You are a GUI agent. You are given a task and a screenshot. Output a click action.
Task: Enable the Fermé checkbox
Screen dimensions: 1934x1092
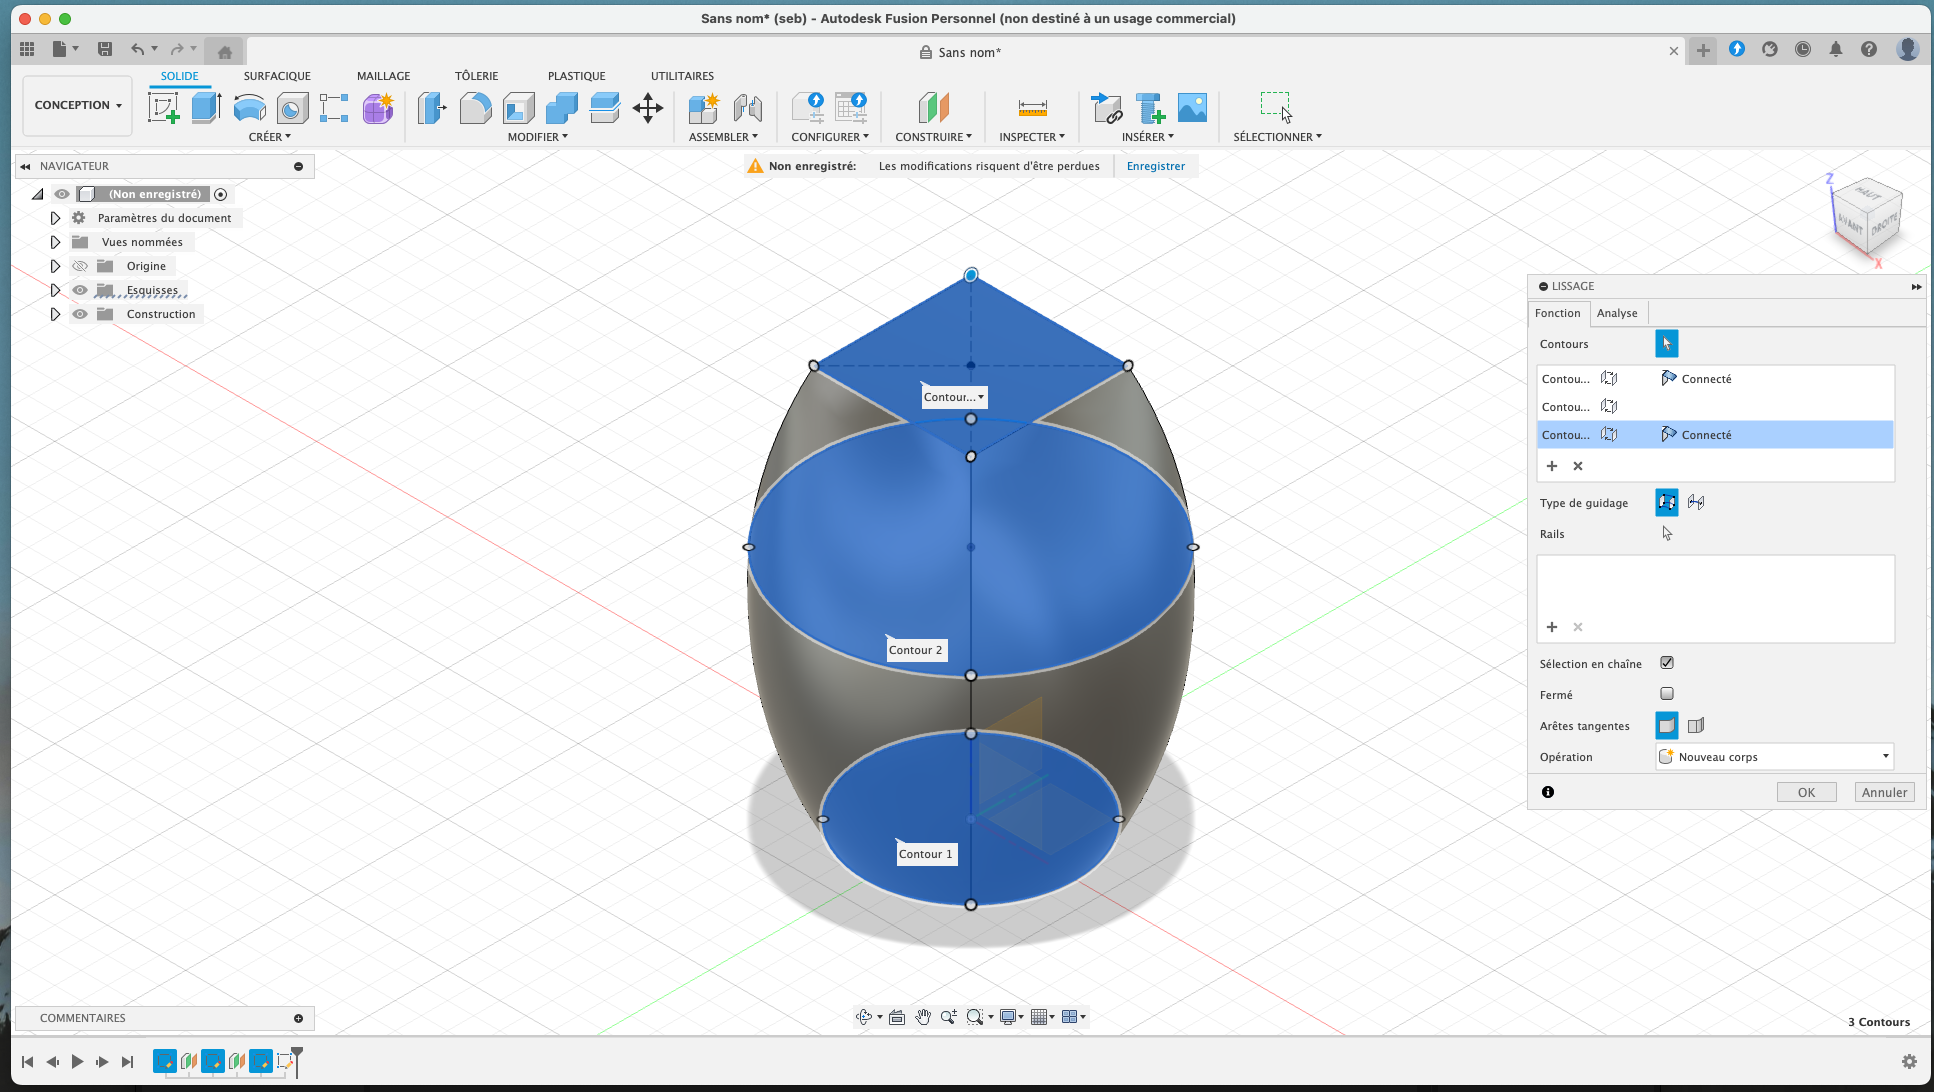1667,694
